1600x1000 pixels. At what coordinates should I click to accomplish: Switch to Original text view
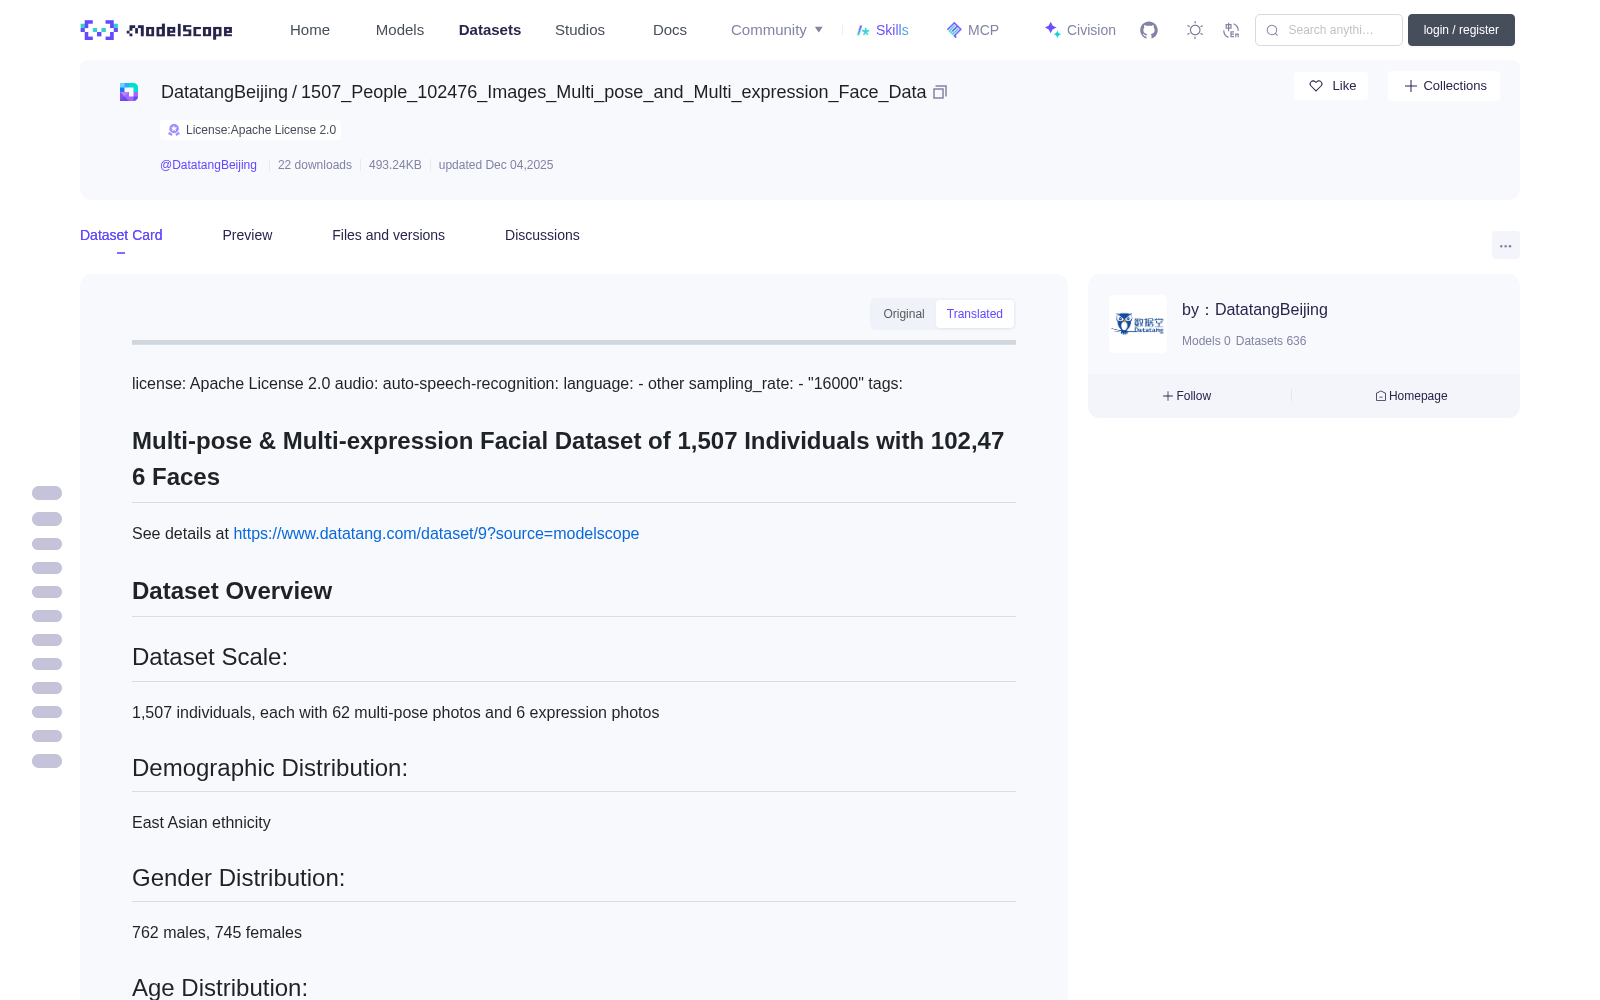pyautogui.click(x=904, y=314)
